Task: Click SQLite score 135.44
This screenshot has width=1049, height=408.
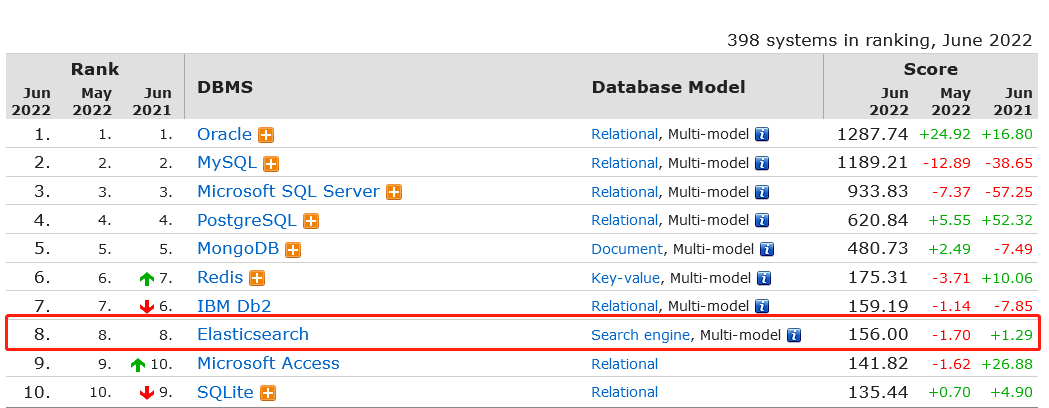Action: 878,393
